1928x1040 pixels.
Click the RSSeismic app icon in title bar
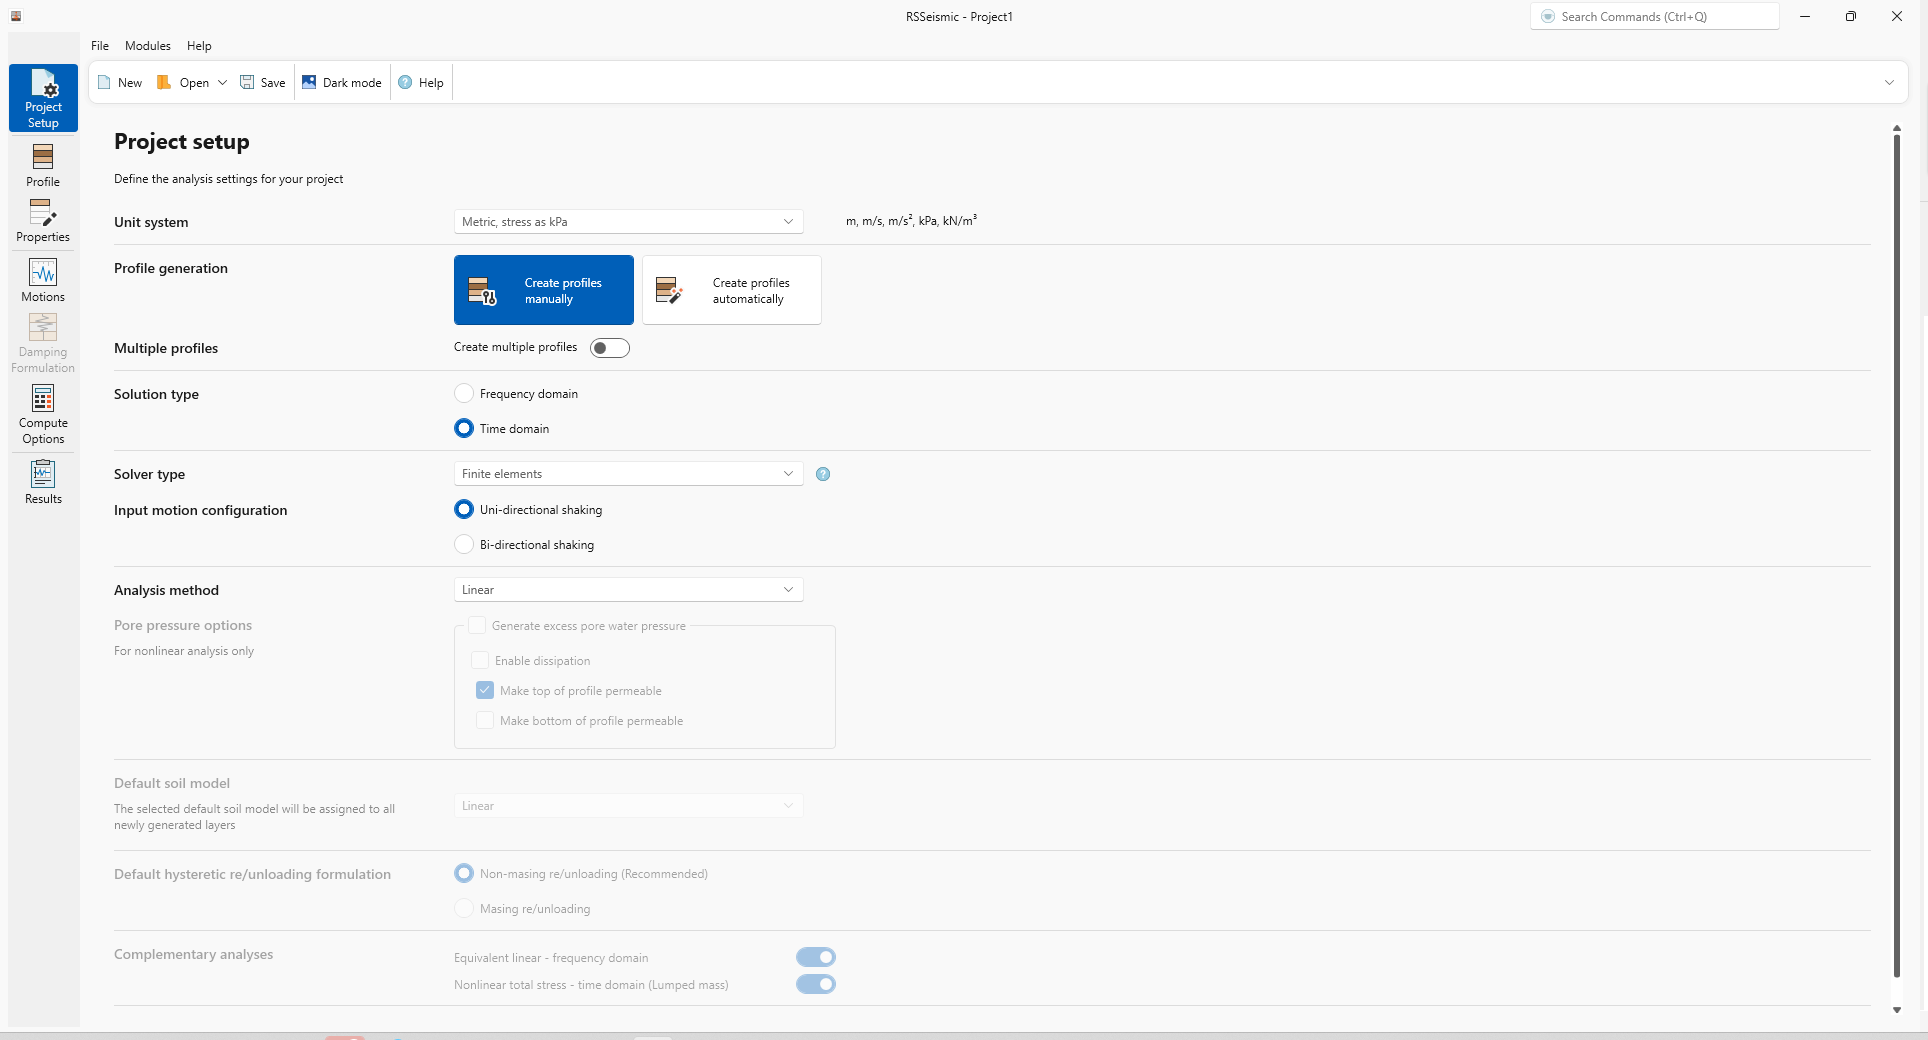pos(16,16)
